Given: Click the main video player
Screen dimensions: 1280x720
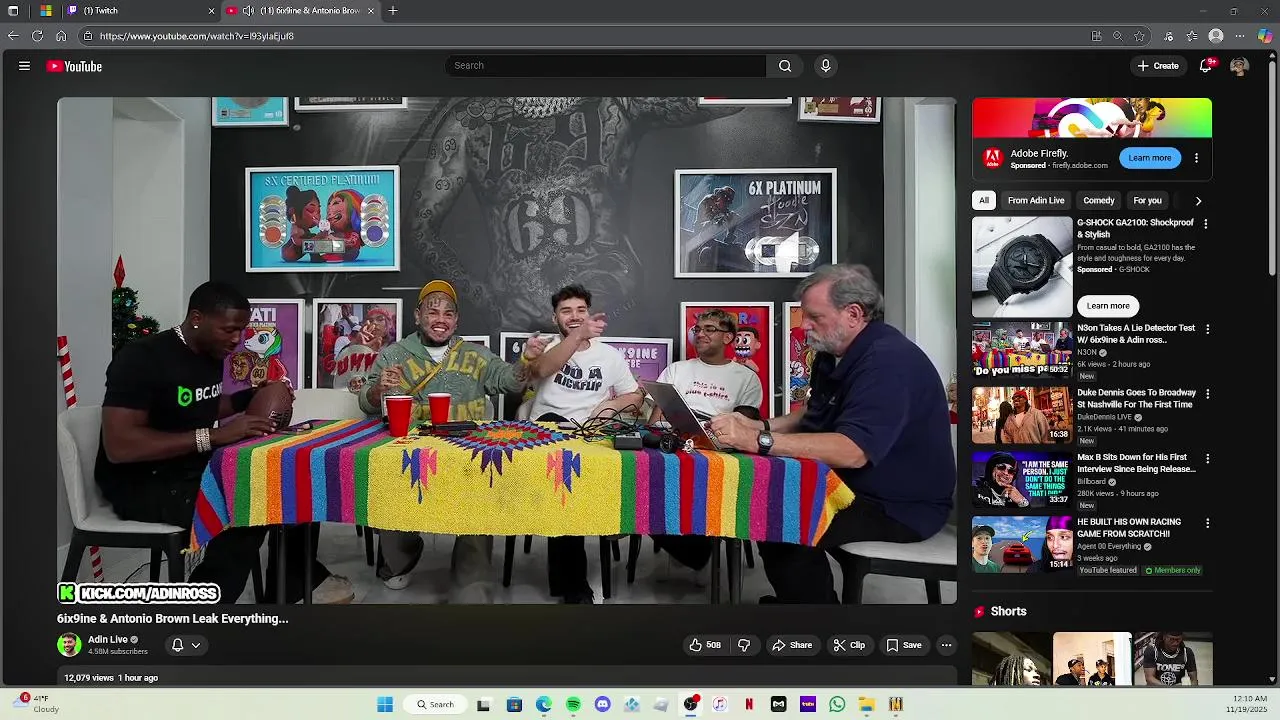Looking at the screenshot, I should (x=507, y=351).
